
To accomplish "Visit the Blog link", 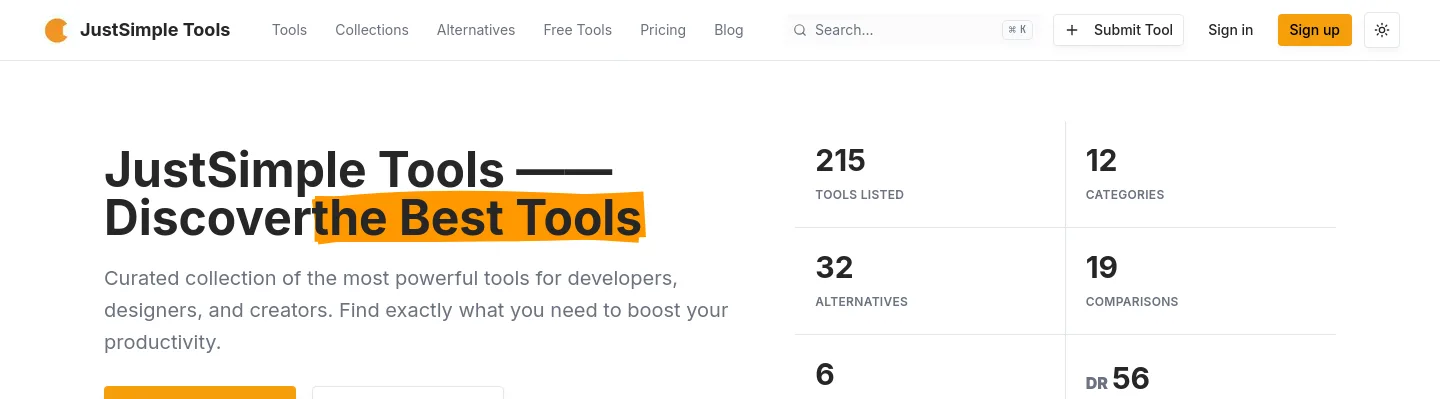I will tap(729, 30).
